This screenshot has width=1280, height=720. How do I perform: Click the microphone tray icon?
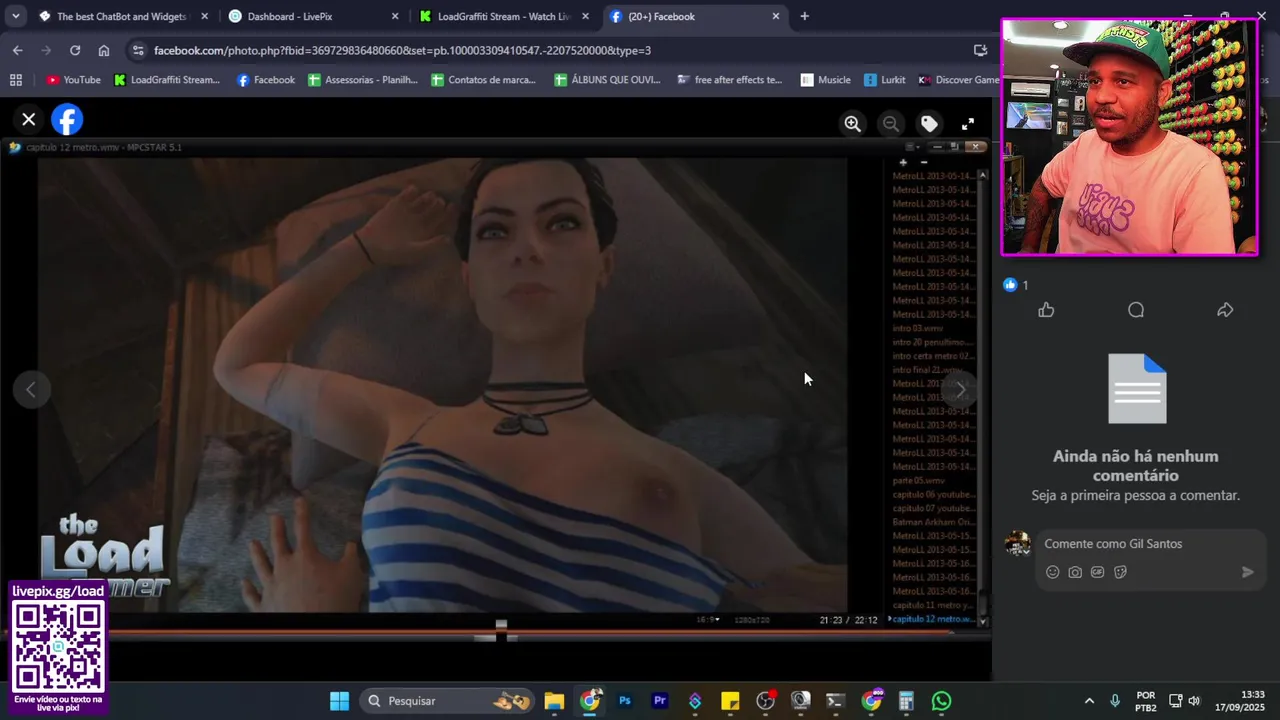[1115, 701]
